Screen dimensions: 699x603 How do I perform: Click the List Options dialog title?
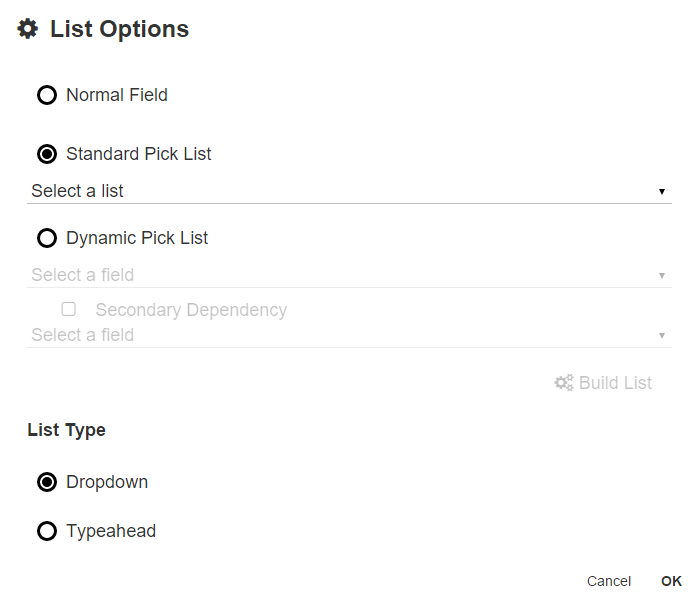point(119,29)
